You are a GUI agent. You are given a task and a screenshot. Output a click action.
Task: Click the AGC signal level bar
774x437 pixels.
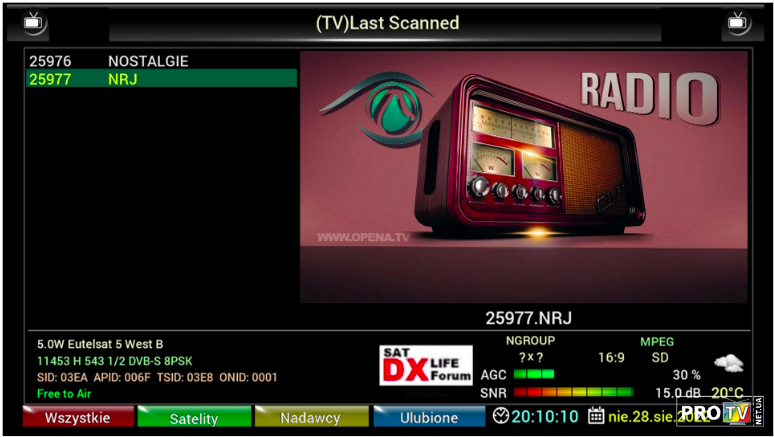(x=533, y=374)
